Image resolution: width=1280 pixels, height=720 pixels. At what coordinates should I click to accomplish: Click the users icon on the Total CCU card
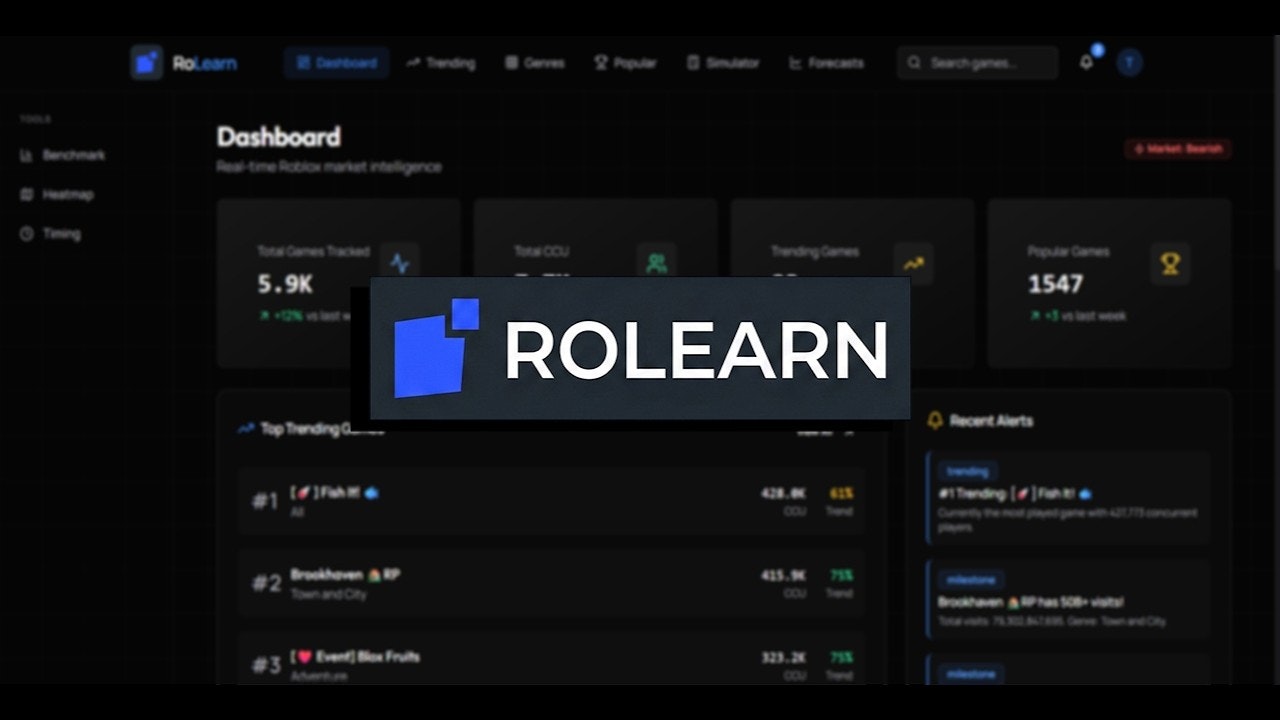[x=655, y=264]
